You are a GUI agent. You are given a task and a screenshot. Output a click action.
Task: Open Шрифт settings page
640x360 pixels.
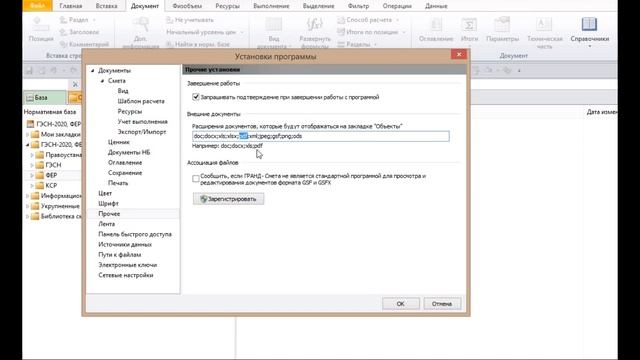pos(108,203)
